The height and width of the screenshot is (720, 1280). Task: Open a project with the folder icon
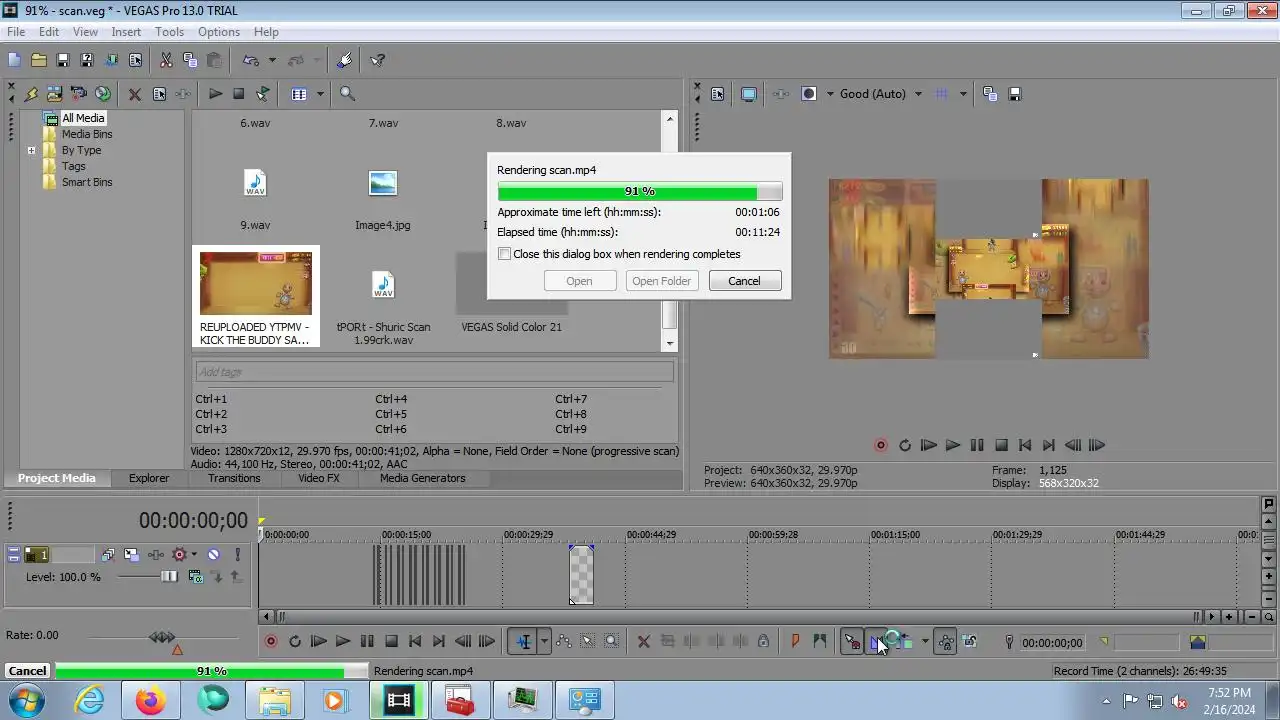pos(38,60)
